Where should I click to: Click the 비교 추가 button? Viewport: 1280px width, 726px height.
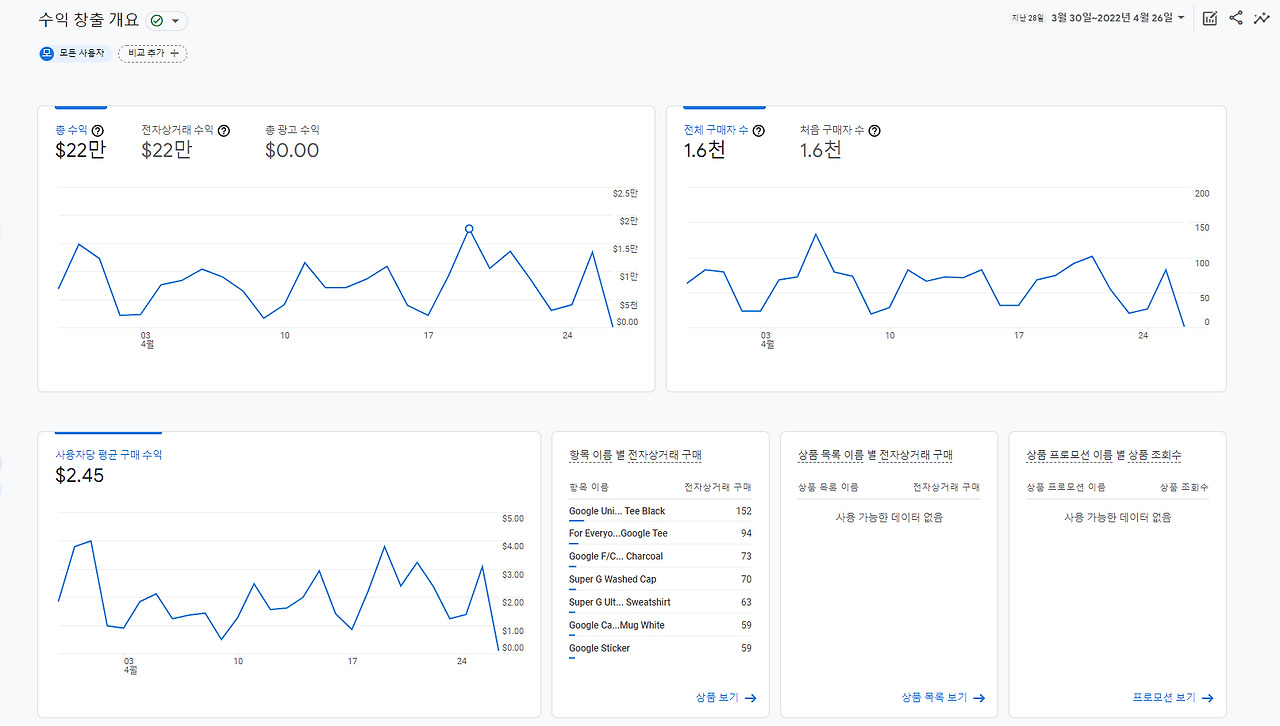(153, 53)
